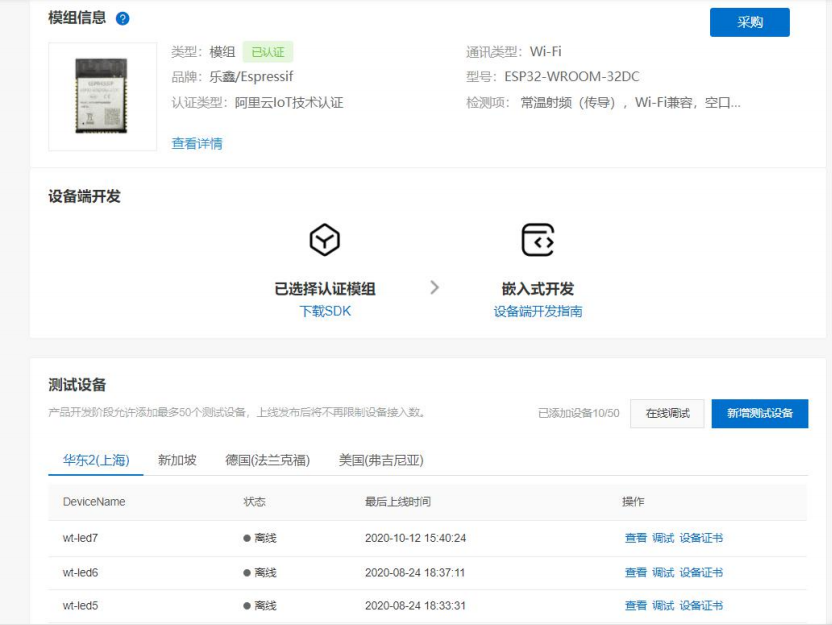Open the 模组信息 help icon
The height and width of the screenshot is (625, 832).
[120, 18]
